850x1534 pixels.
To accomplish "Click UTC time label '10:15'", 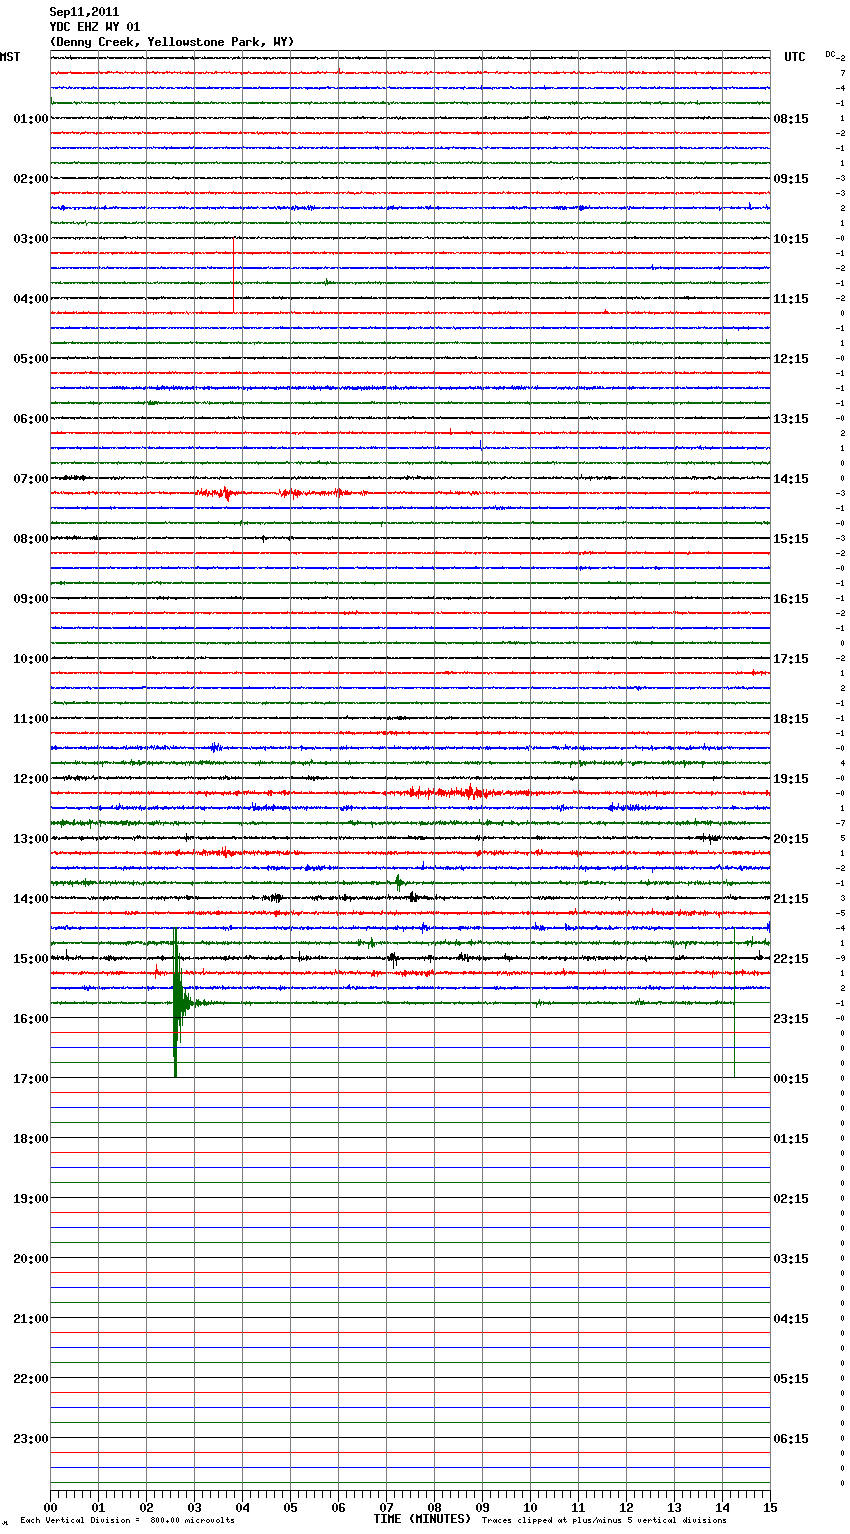I will [791, 239].
